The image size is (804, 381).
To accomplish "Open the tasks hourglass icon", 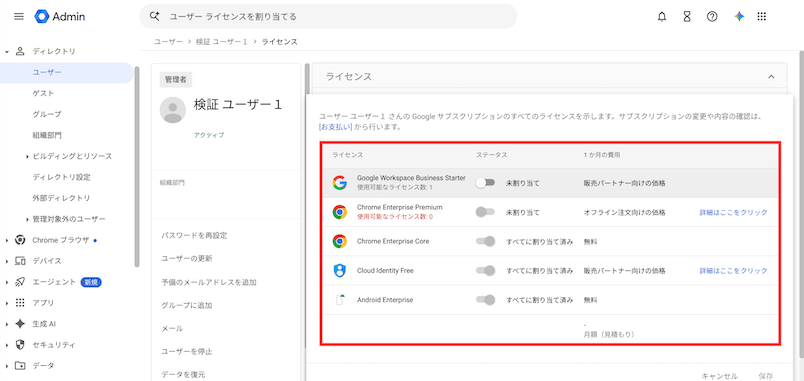I will pyautogui.click(x=687, y=16).
